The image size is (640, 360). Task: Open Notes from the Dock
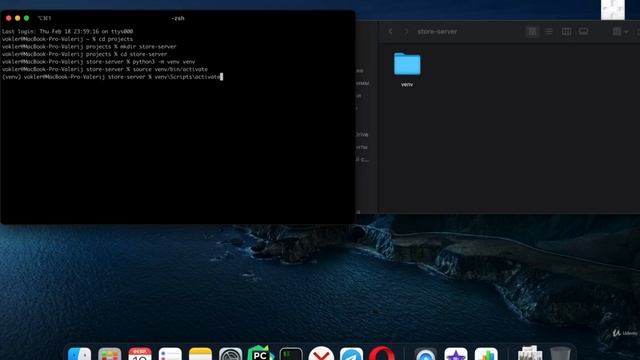[x=200, y=353]
